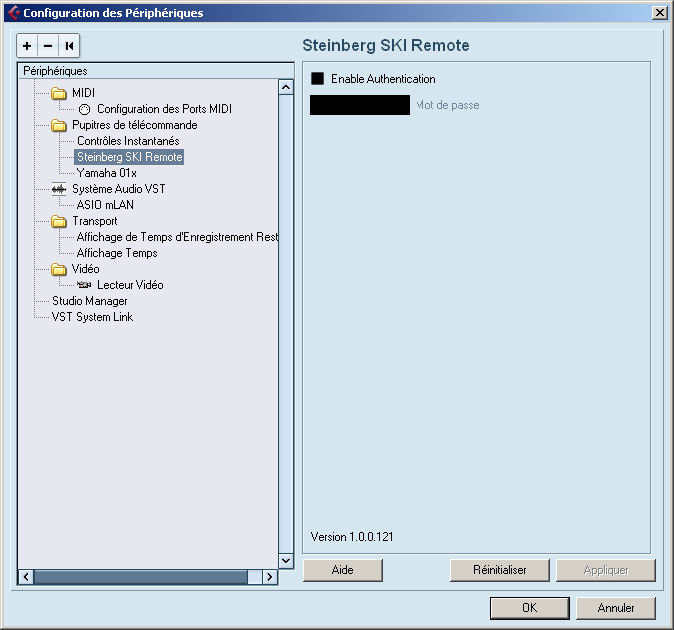Screen dimensions: 674x630
Task: Select Configuration des Ports MIDI
Action: (x=164, y=109)
